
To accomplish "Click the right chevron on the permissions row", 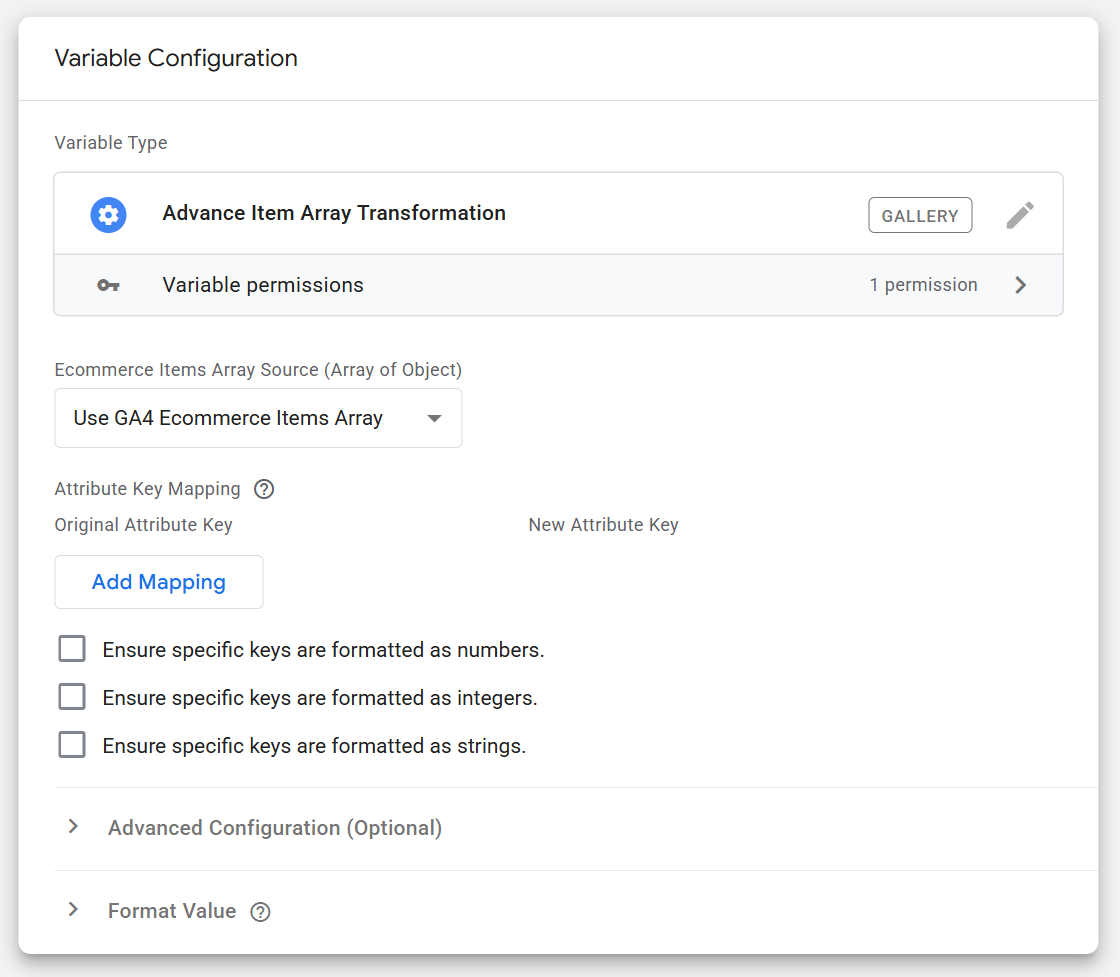I will [1021, 285].
